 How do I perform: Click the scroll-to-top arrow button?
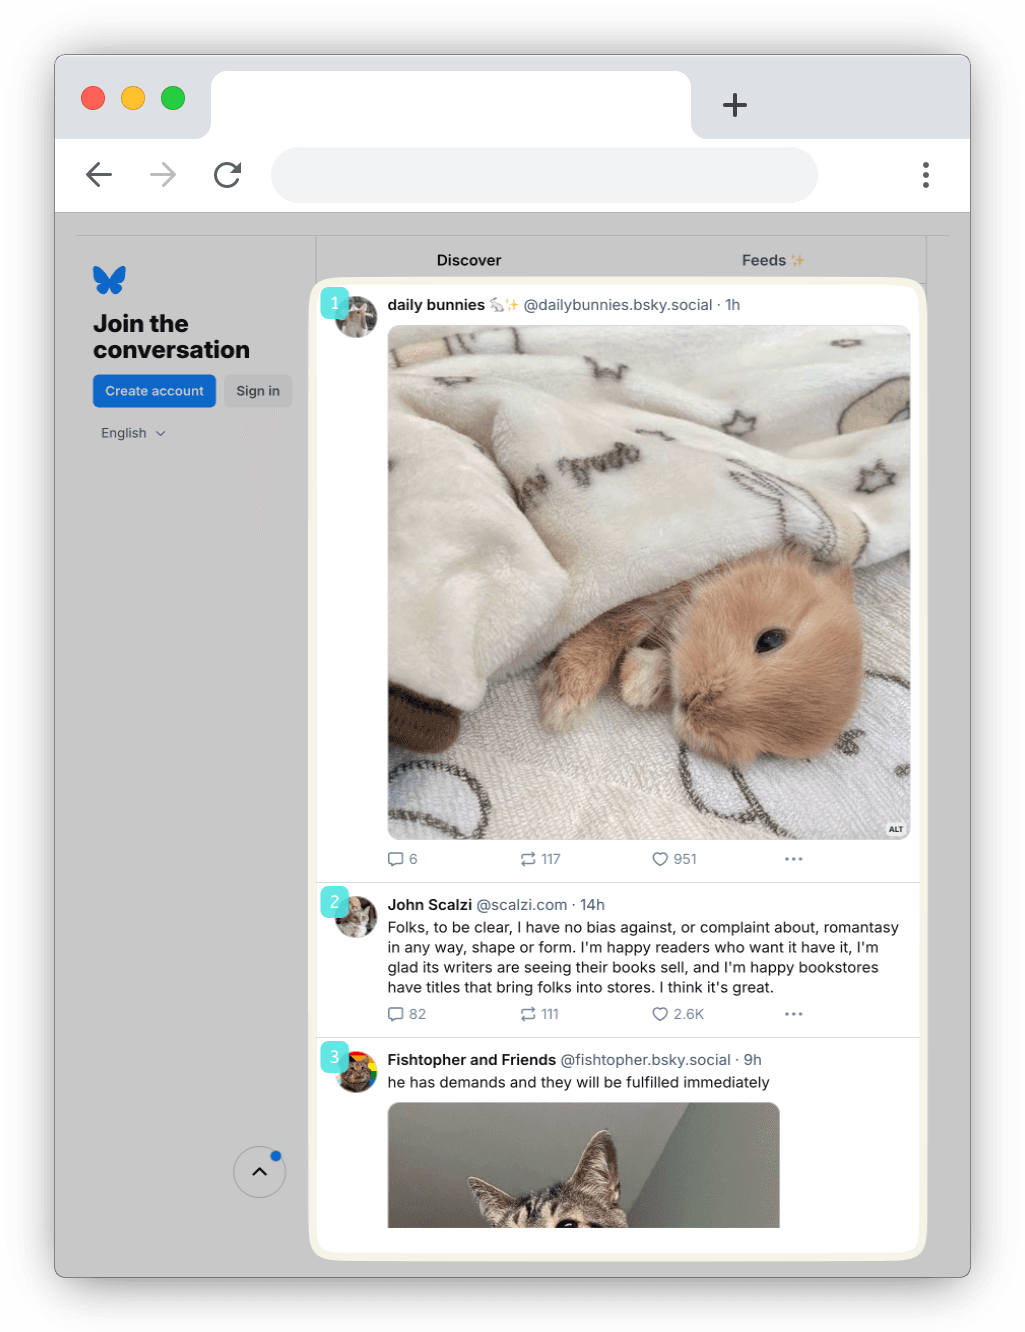[x=259, y=1171]
